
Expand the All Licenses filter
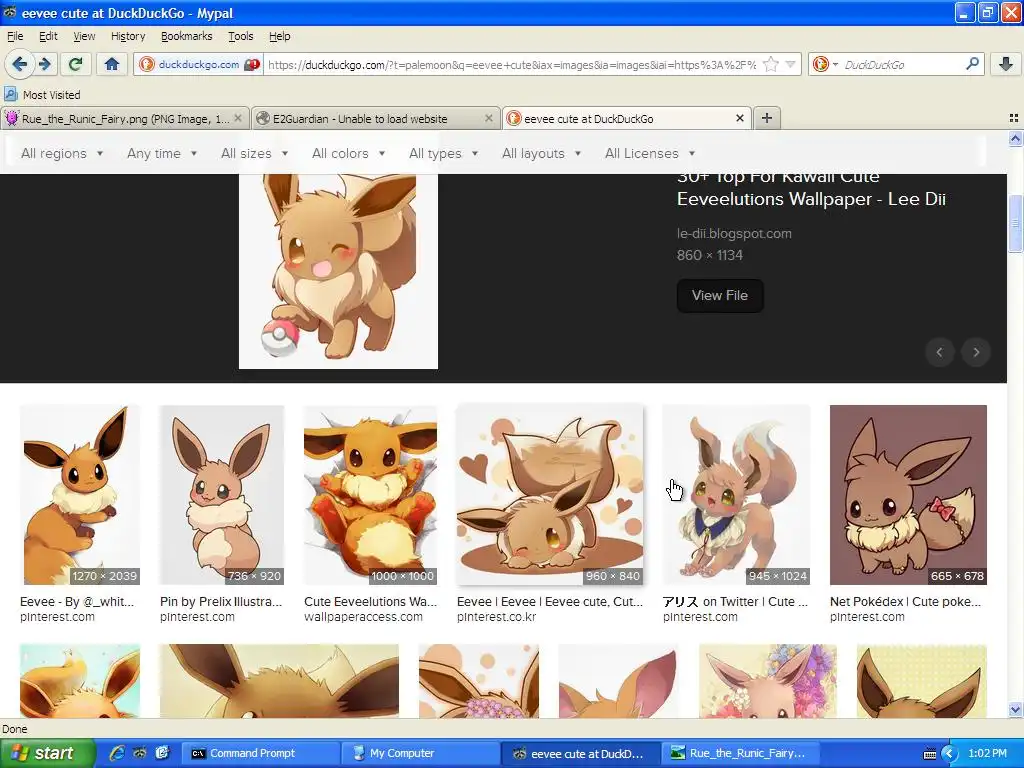point(650,153)
